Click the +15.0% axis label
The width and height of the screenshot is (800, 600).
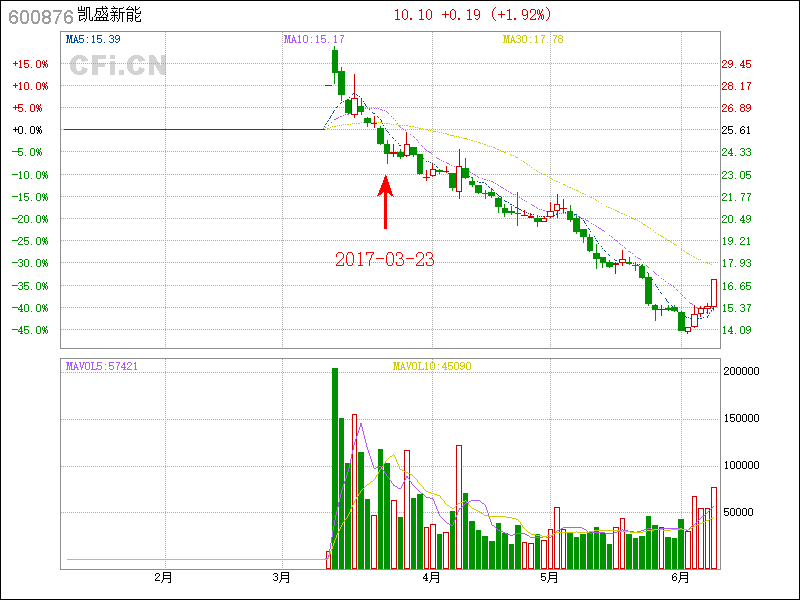coord(30,64)
